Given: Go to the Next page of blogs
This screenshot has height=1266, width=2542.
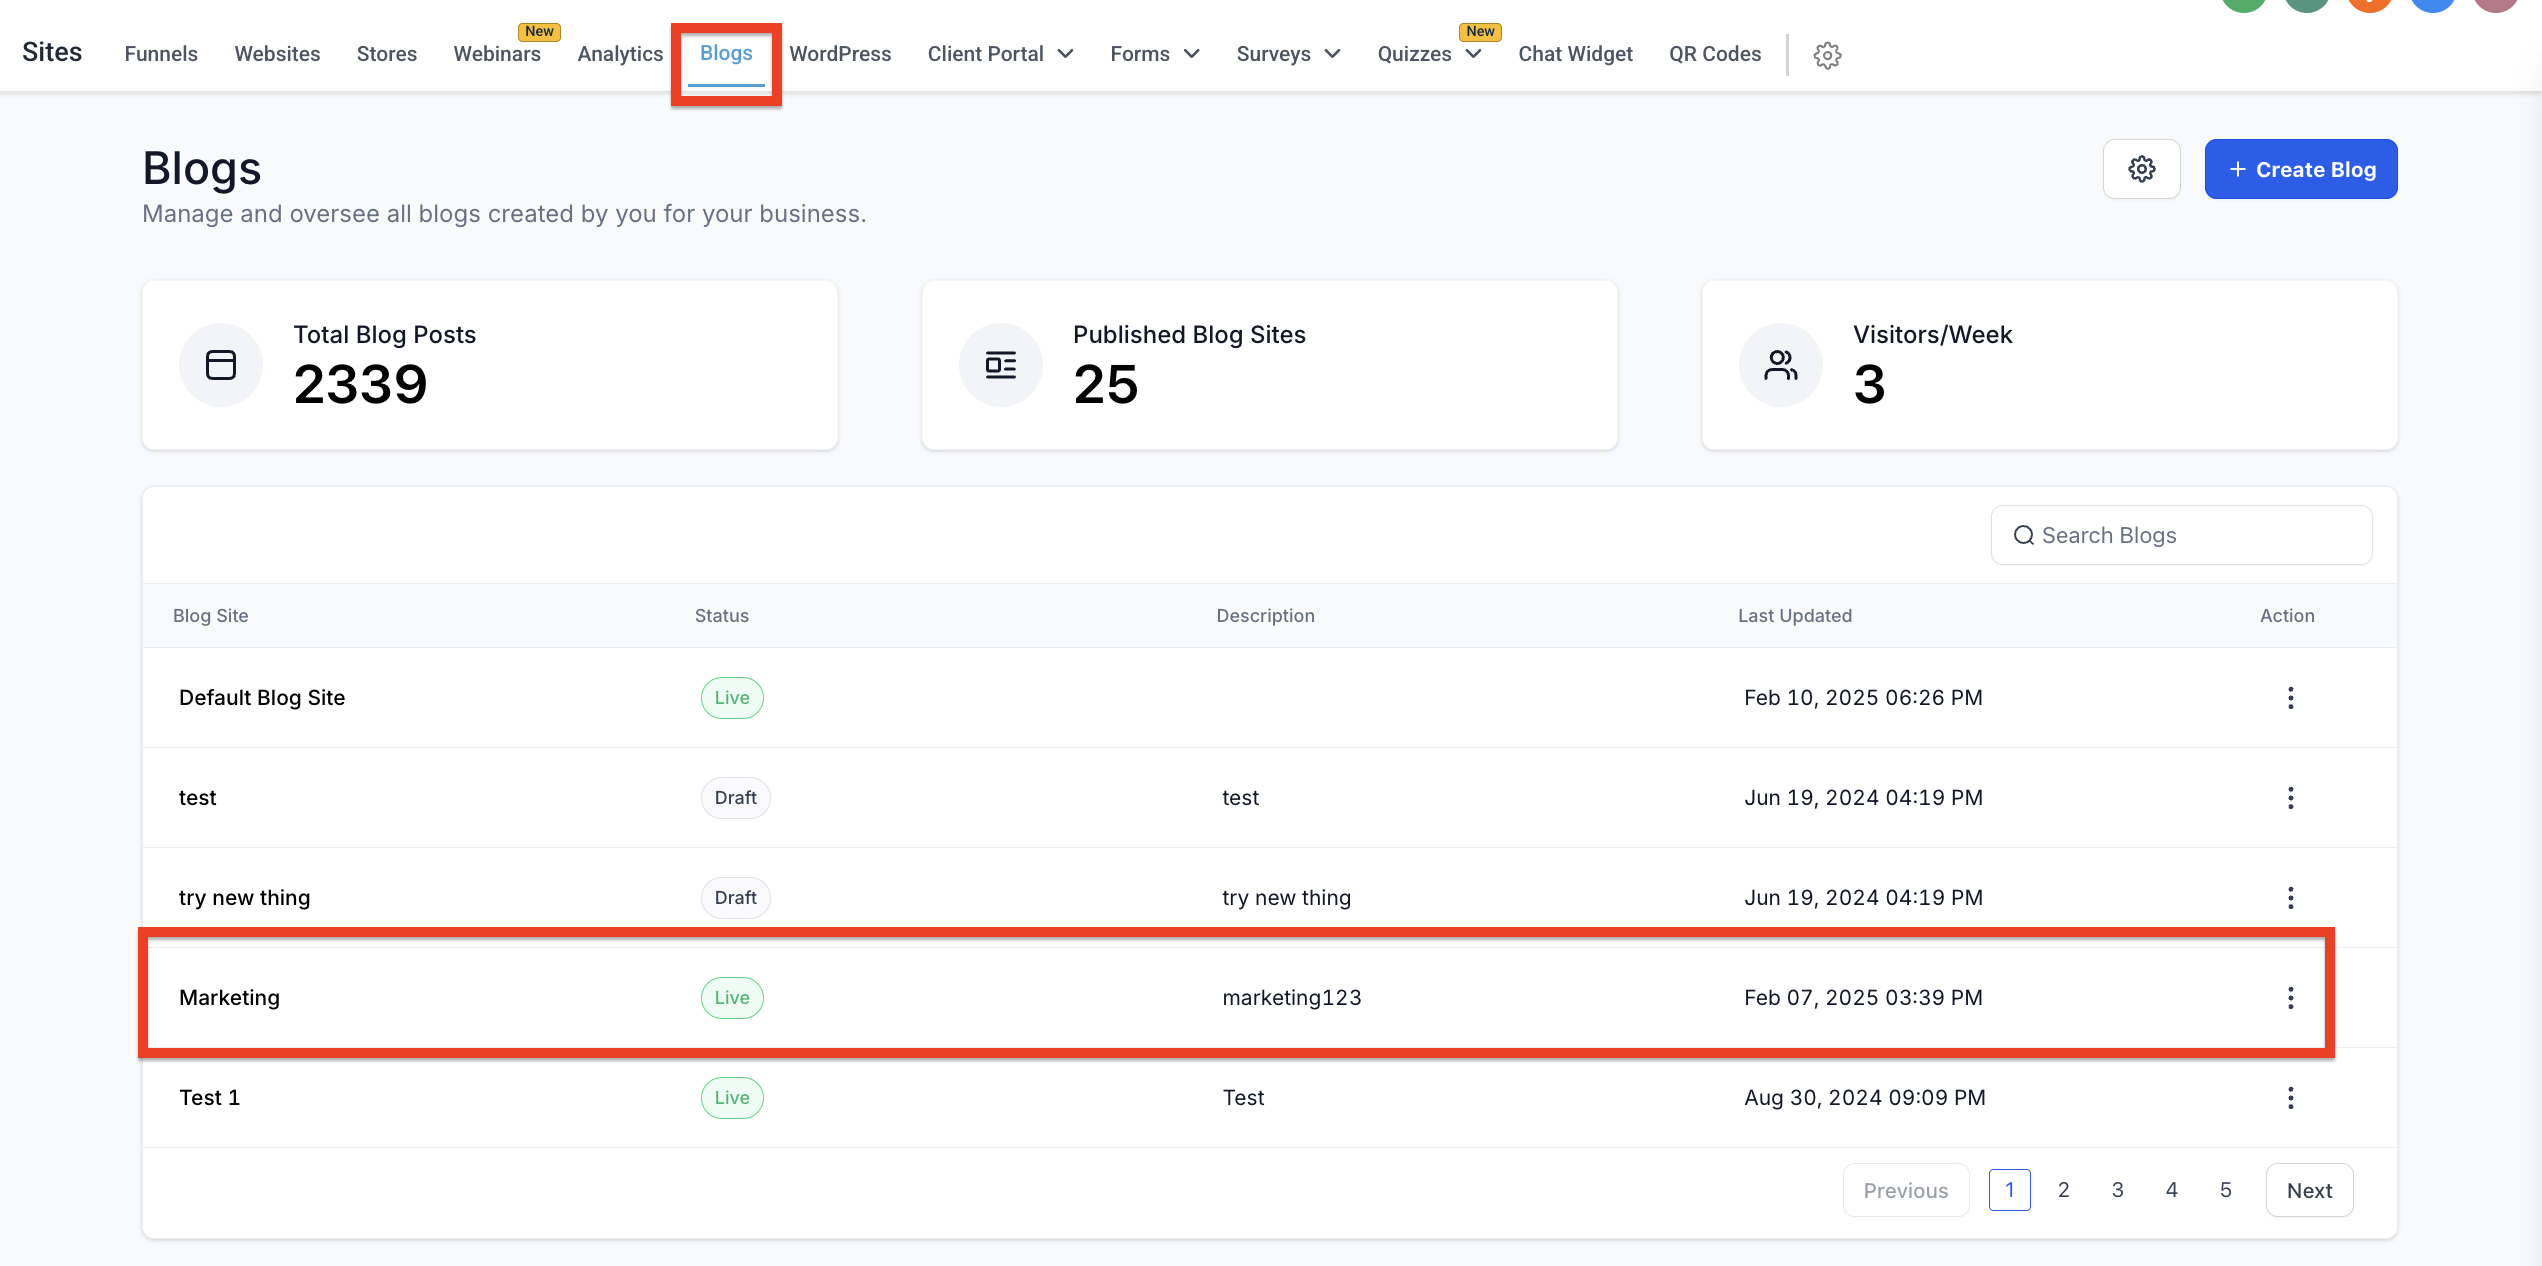Looking at the screenshot, I should [2309, 1190].
